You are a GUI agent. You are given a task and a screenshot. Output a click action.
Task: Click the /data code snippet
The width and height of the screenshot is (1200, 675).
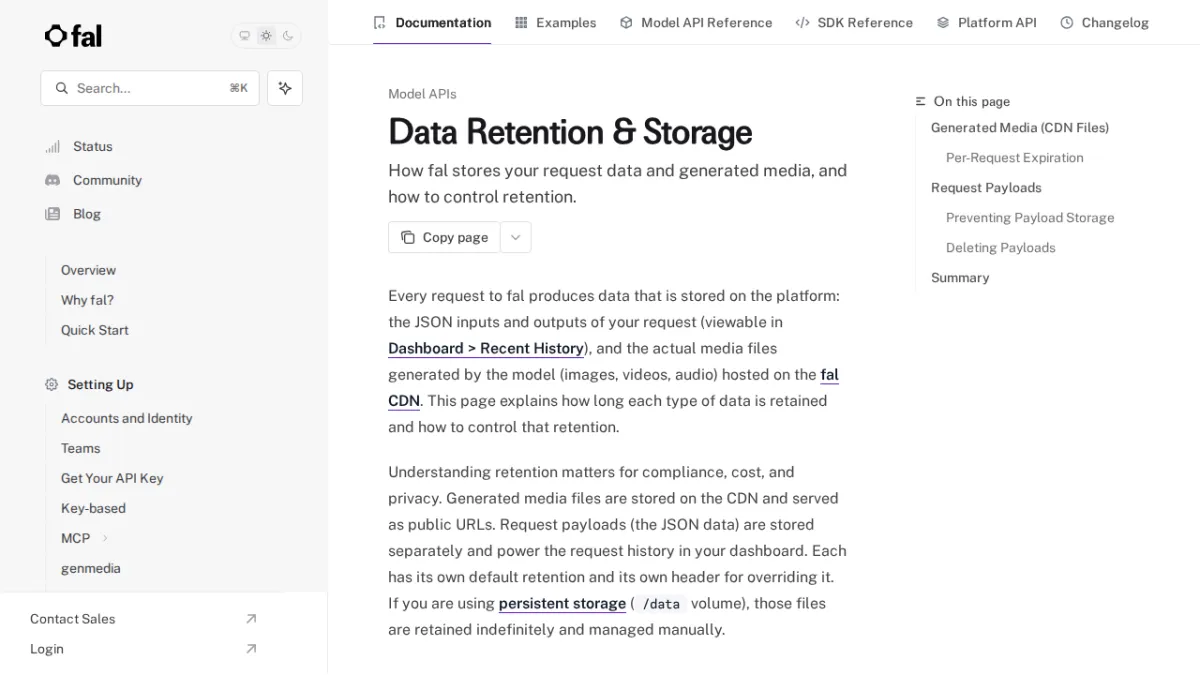coord(661,604)
